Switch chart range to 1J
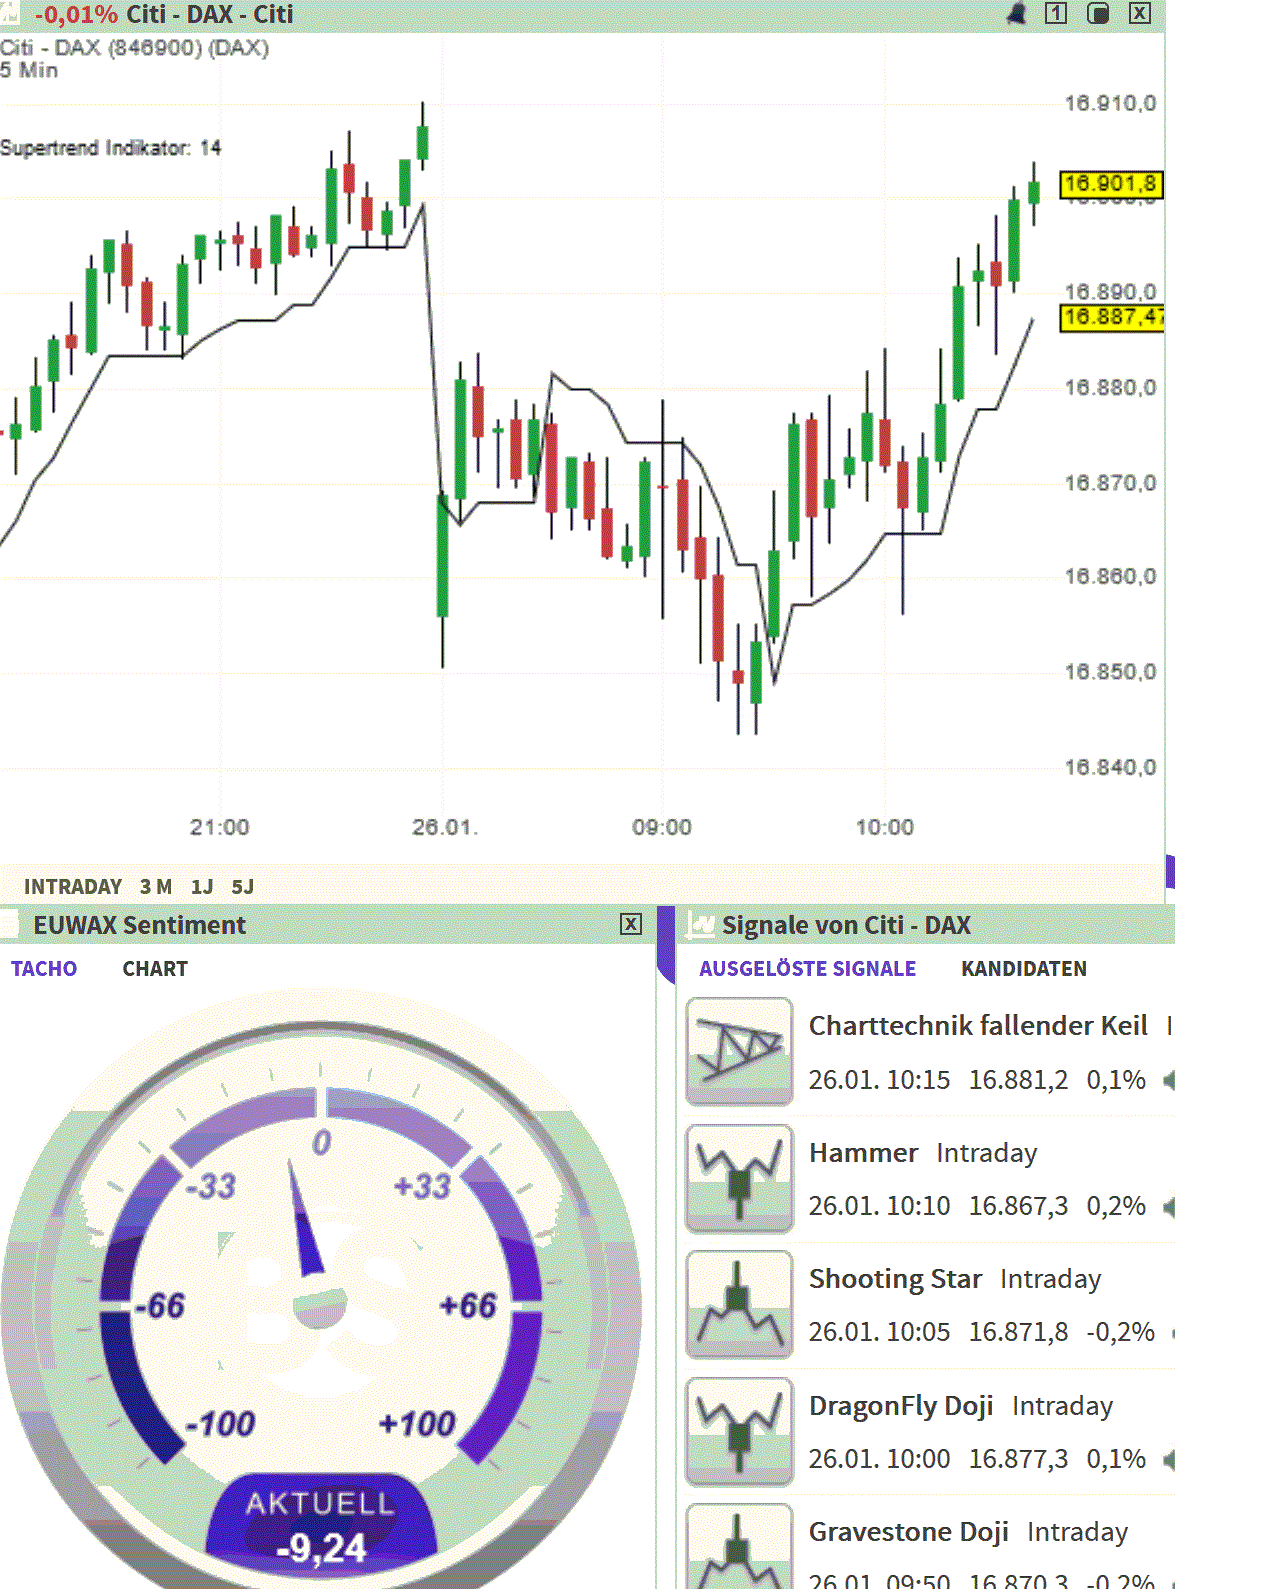Viewport: 1272px width, 1589px height. point(202,887)
